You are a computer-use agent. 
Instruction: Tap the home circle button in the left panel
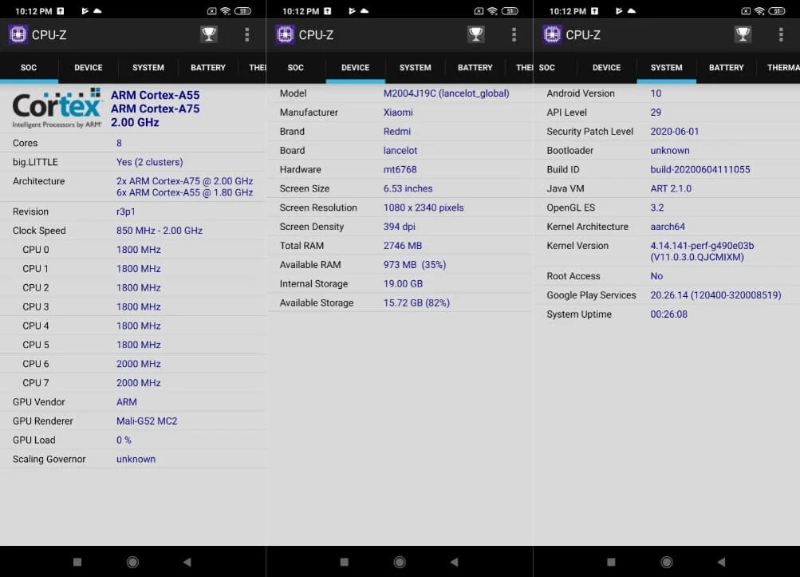click(x=133, y=562)
